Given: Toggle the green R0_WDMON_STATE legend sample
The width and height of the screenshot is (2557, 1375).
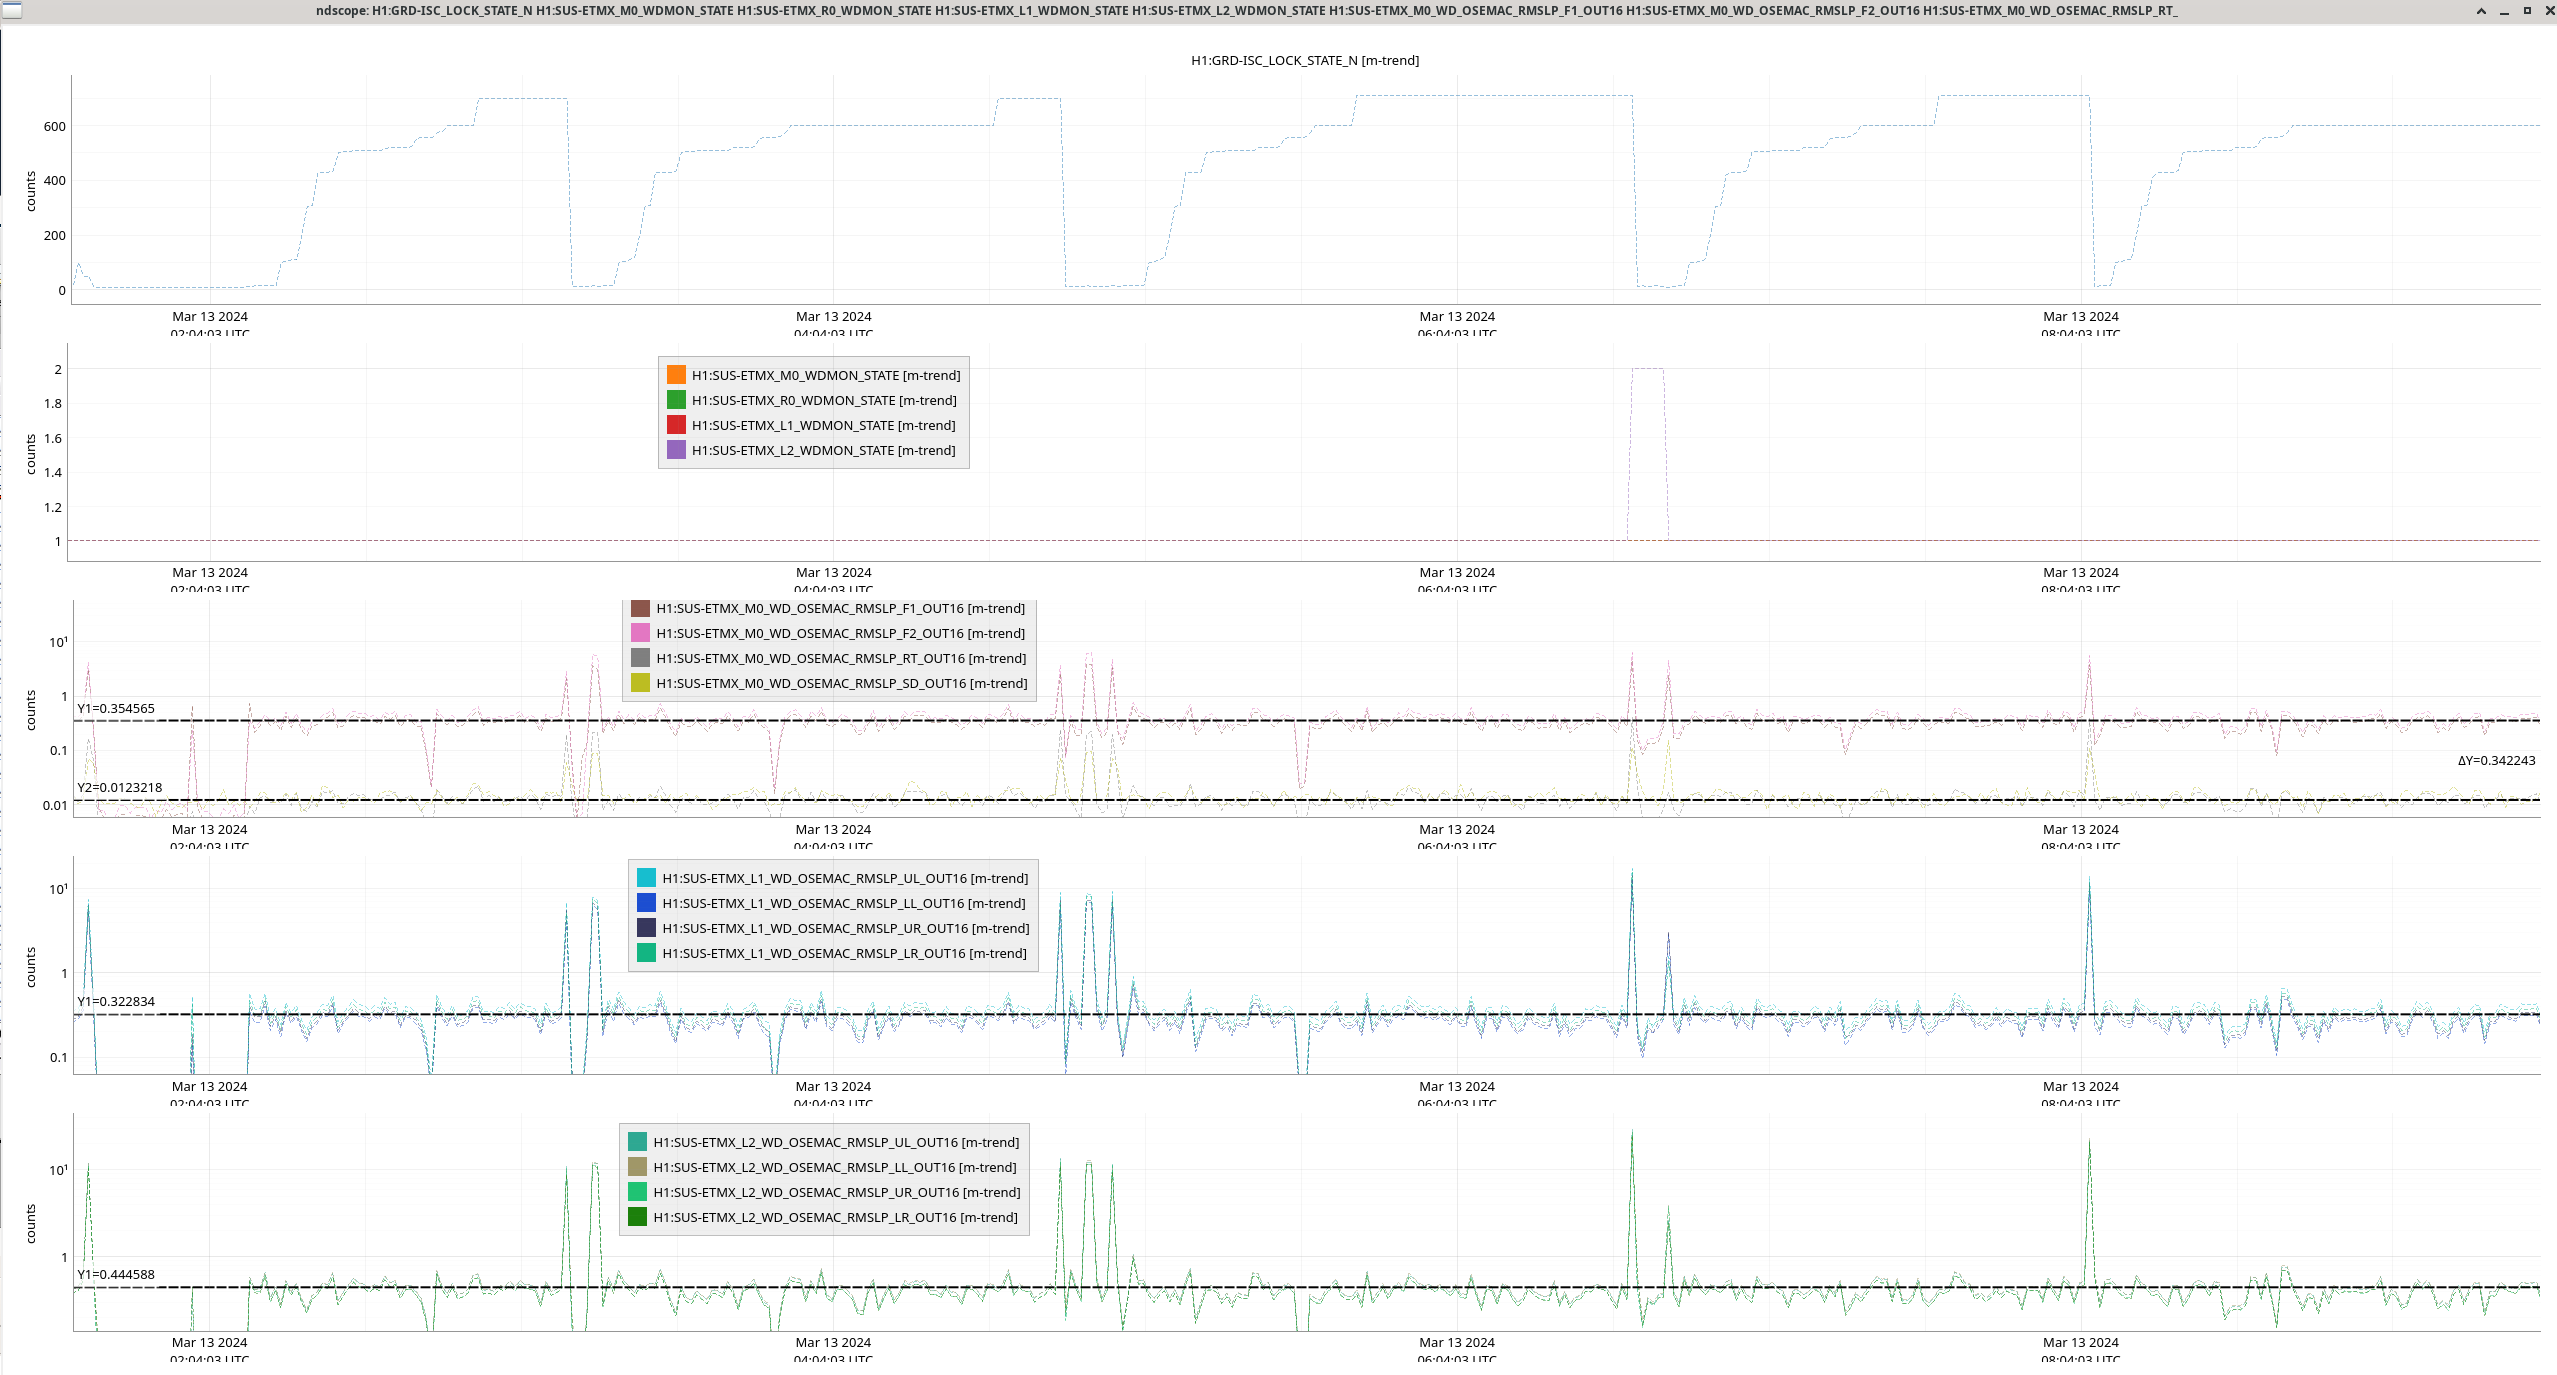Looking at the screenshot, I should click(676, 400).
